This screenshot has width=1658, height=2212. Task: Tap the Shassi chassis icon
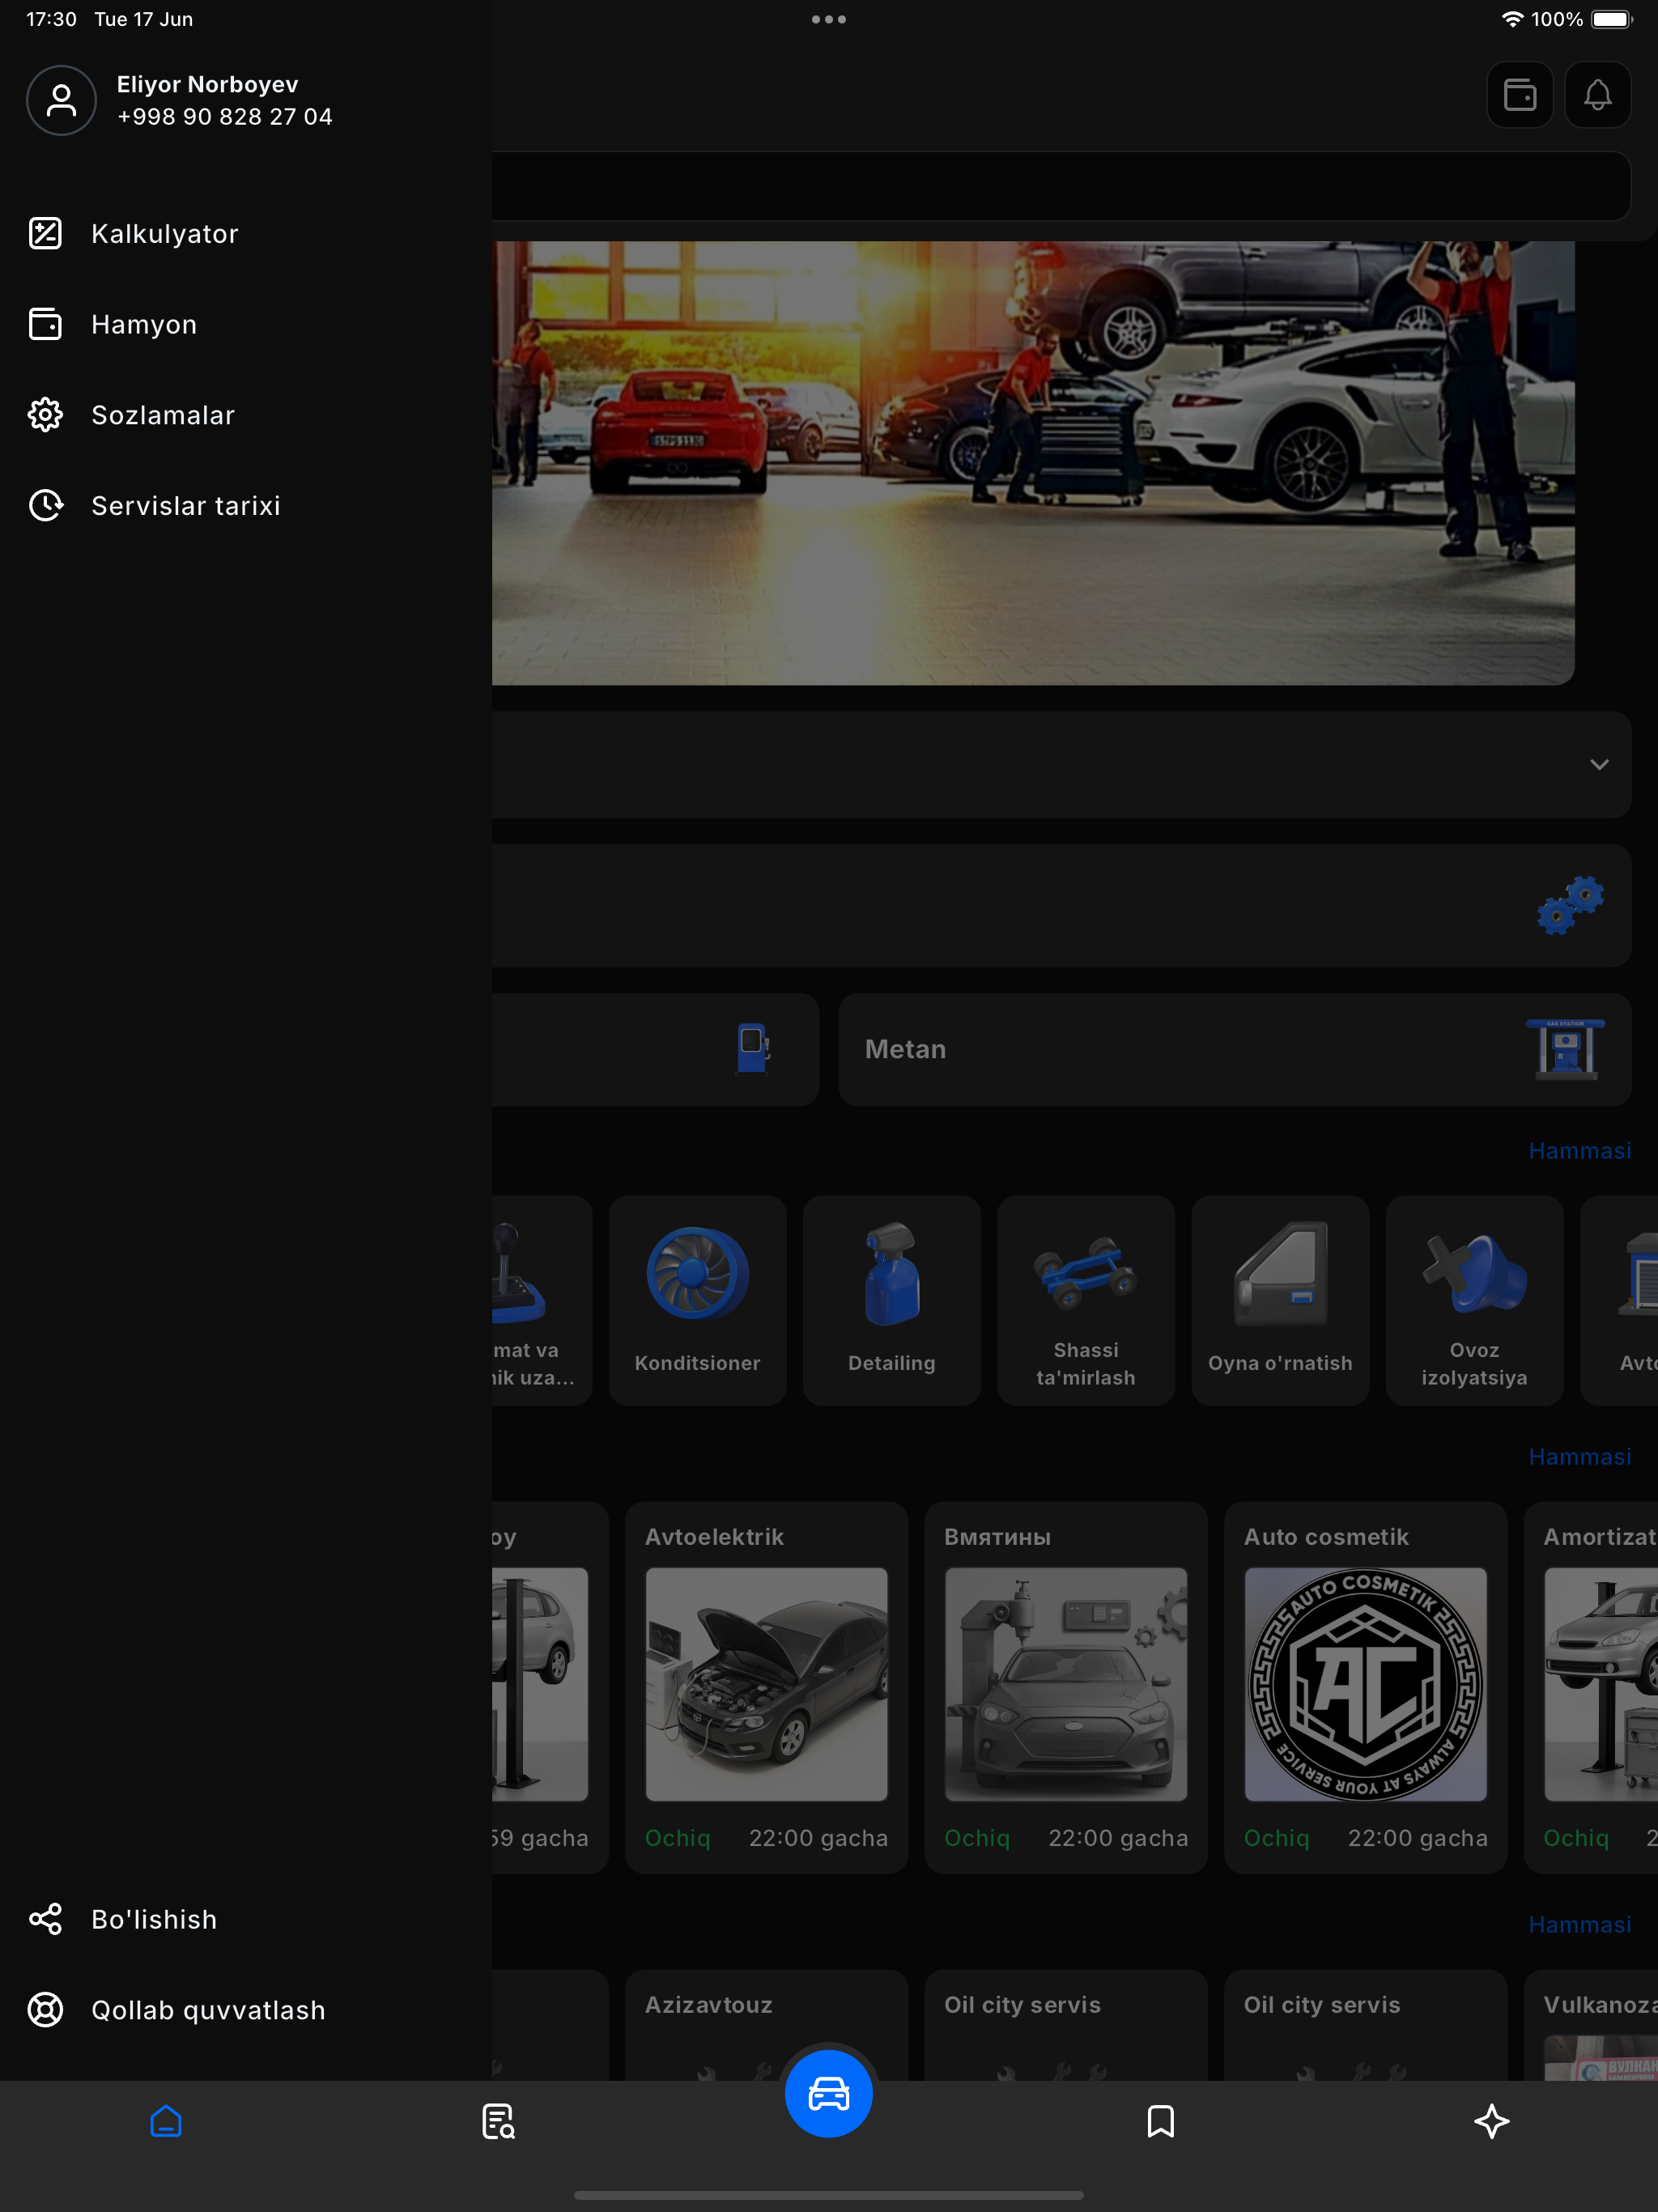coord(1085,1273)
